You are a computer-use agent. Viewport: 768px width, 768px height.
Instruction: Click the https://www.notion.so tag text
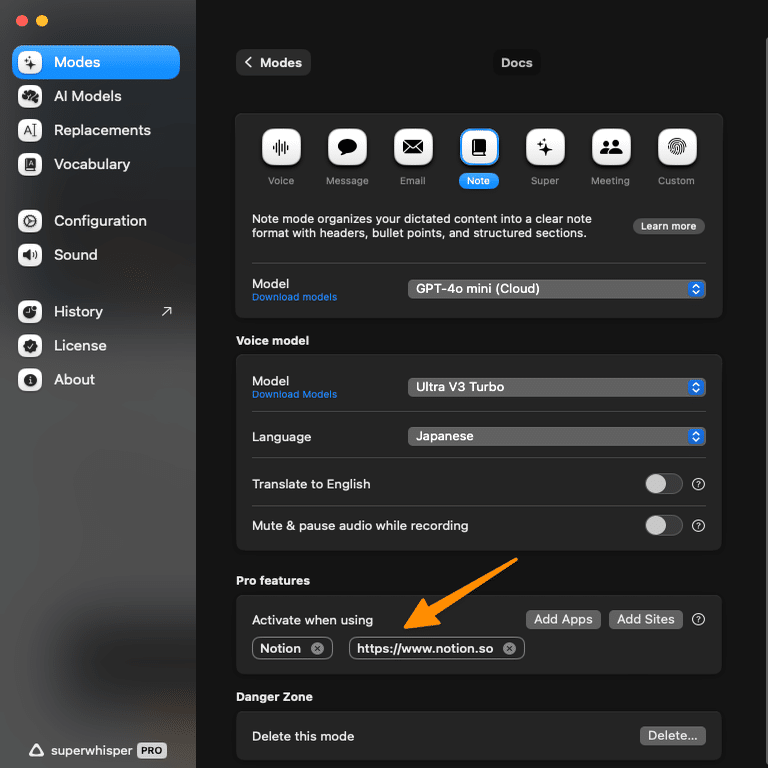click(425, 648)
